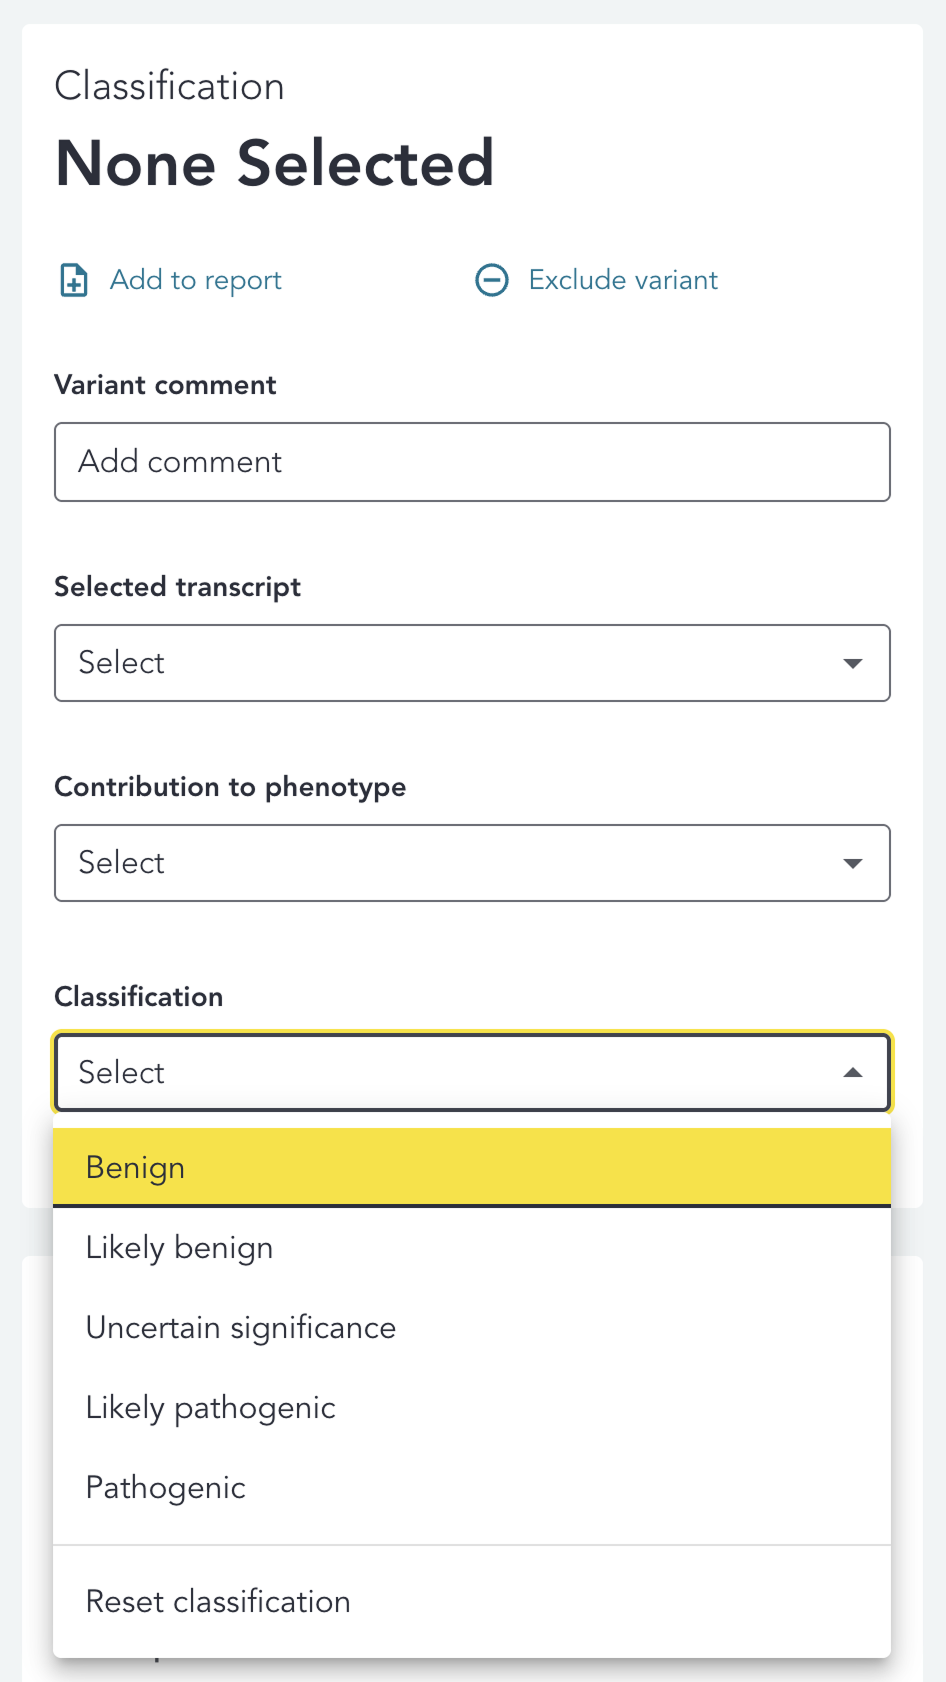Click the Exclude variant link text
Screen dimensions: 946x1682
[623, 280]
